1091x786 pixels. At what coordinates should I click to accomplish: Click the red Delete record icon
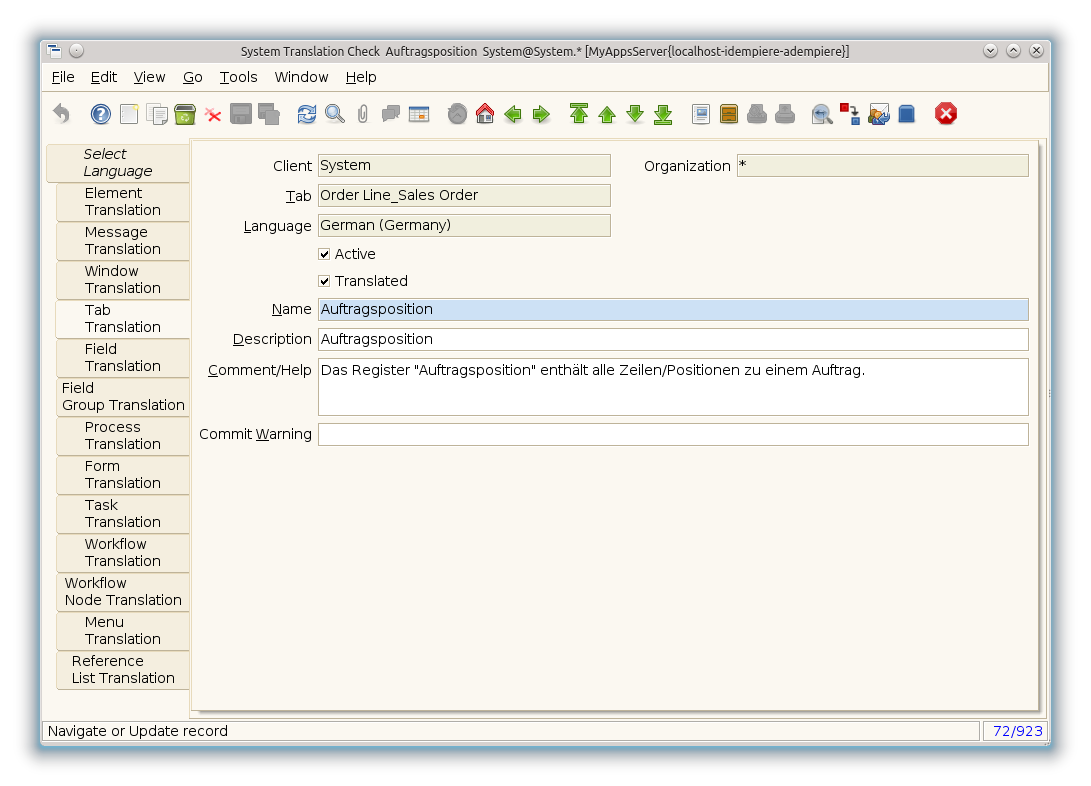point(213,114)
